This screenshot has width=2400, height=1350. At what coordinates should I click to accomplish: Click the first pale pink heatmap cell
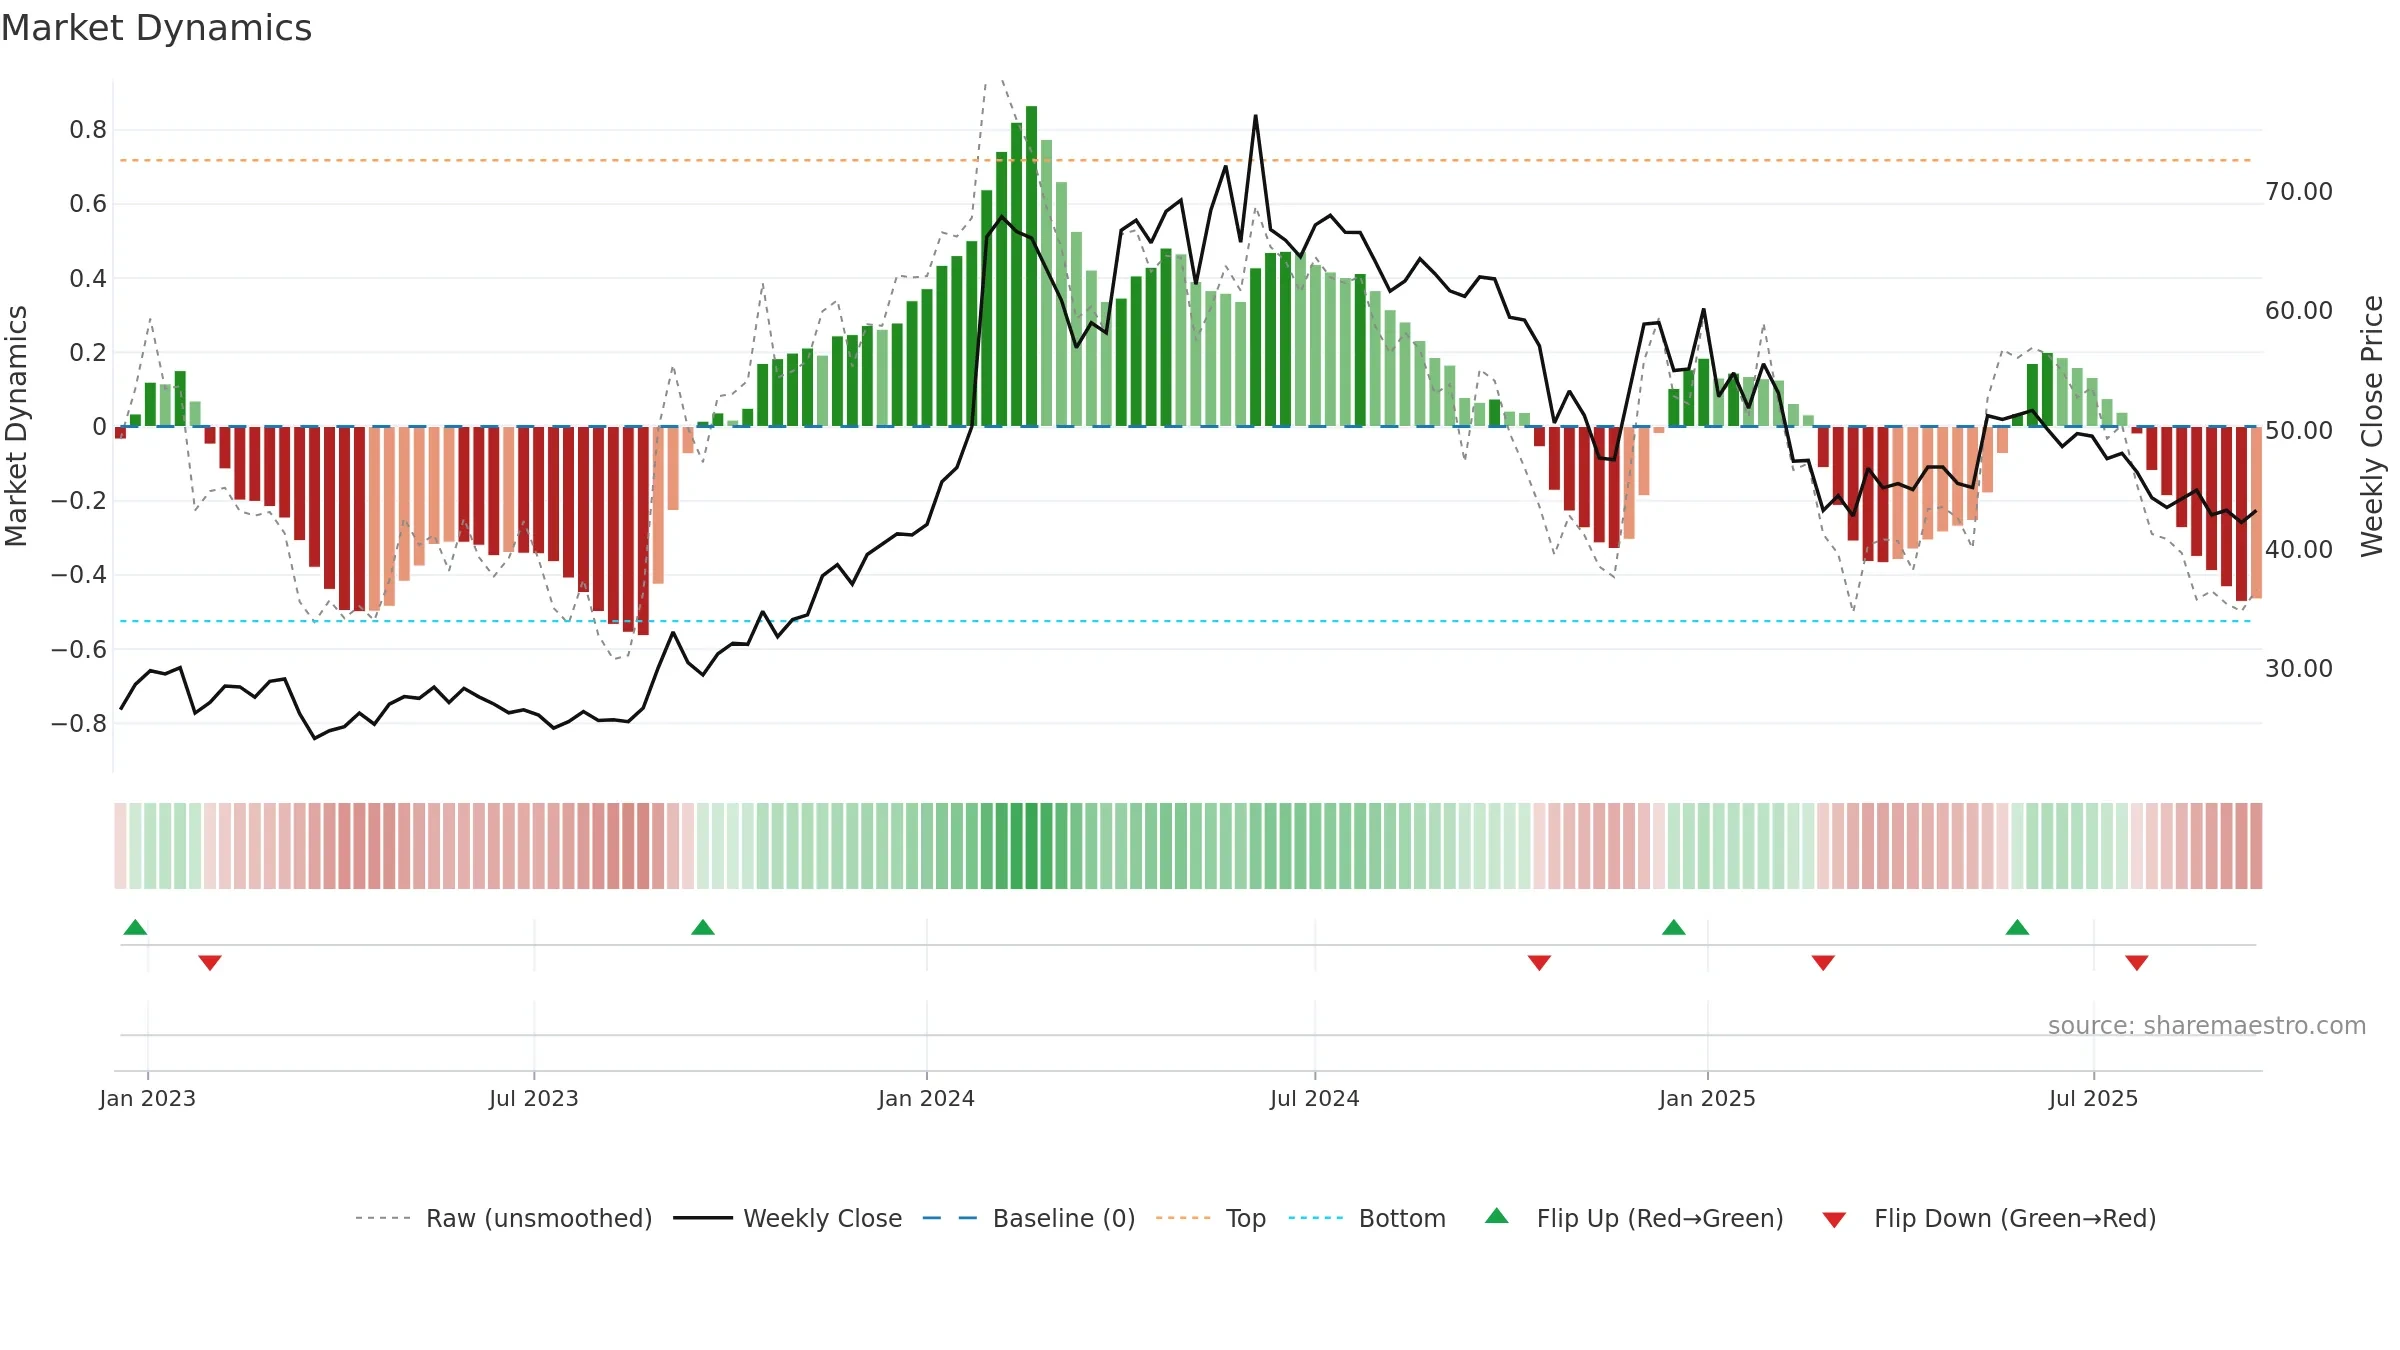coord(120,846)
